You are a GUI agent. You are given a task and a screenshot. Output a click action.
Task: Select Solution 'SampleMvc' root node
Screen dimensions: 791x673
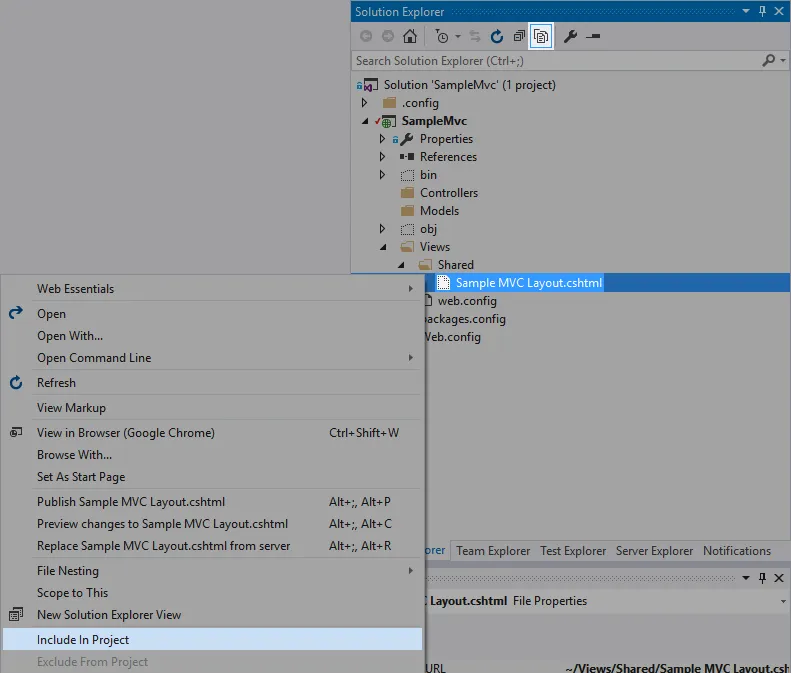[470, 85]
